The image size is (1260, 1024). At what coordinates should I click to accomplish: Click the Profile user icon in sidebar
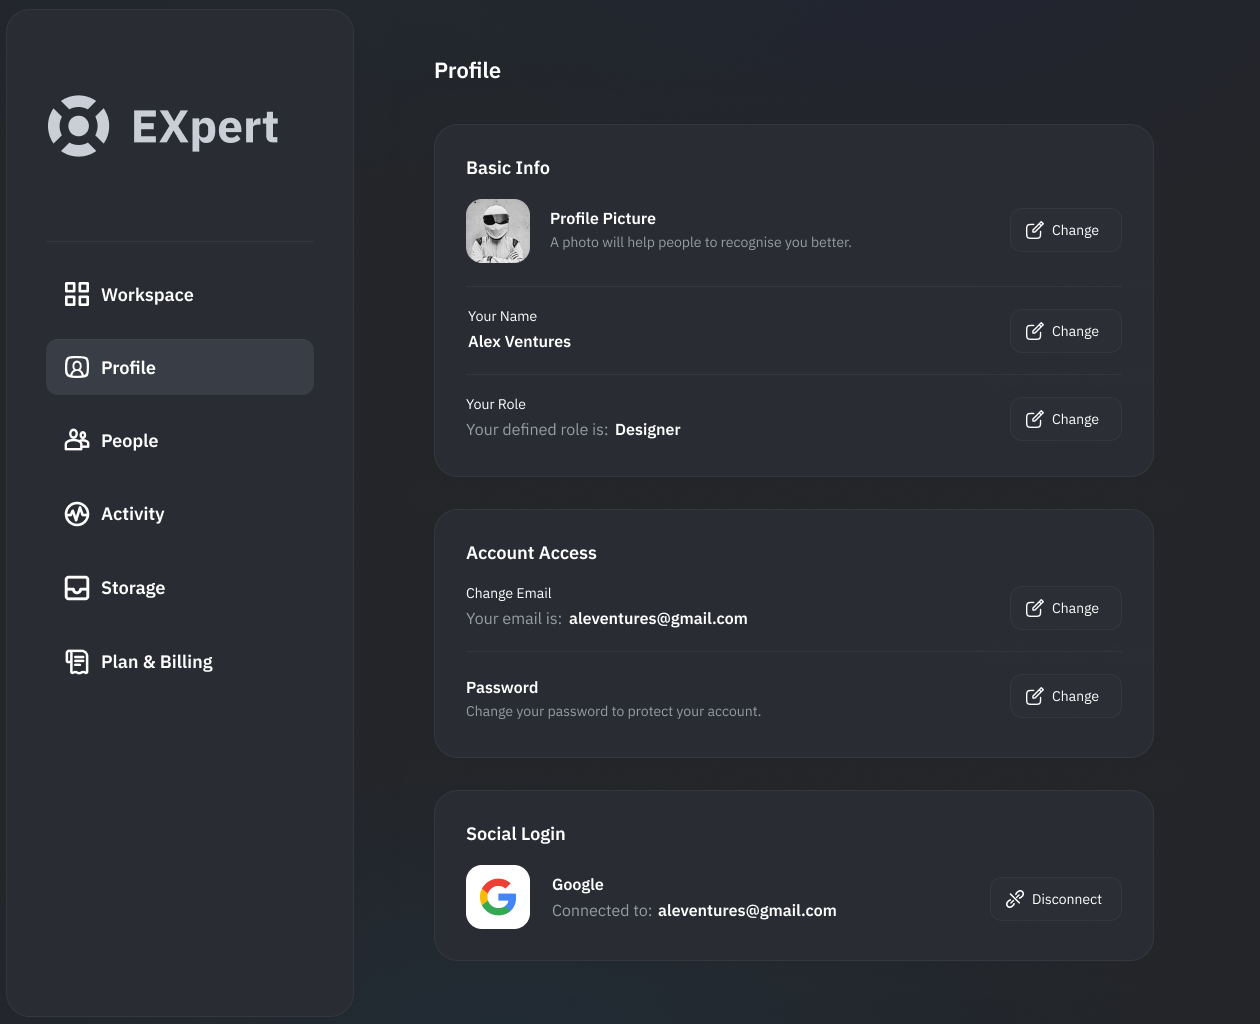pyautogui.click(x=77, y=367)
